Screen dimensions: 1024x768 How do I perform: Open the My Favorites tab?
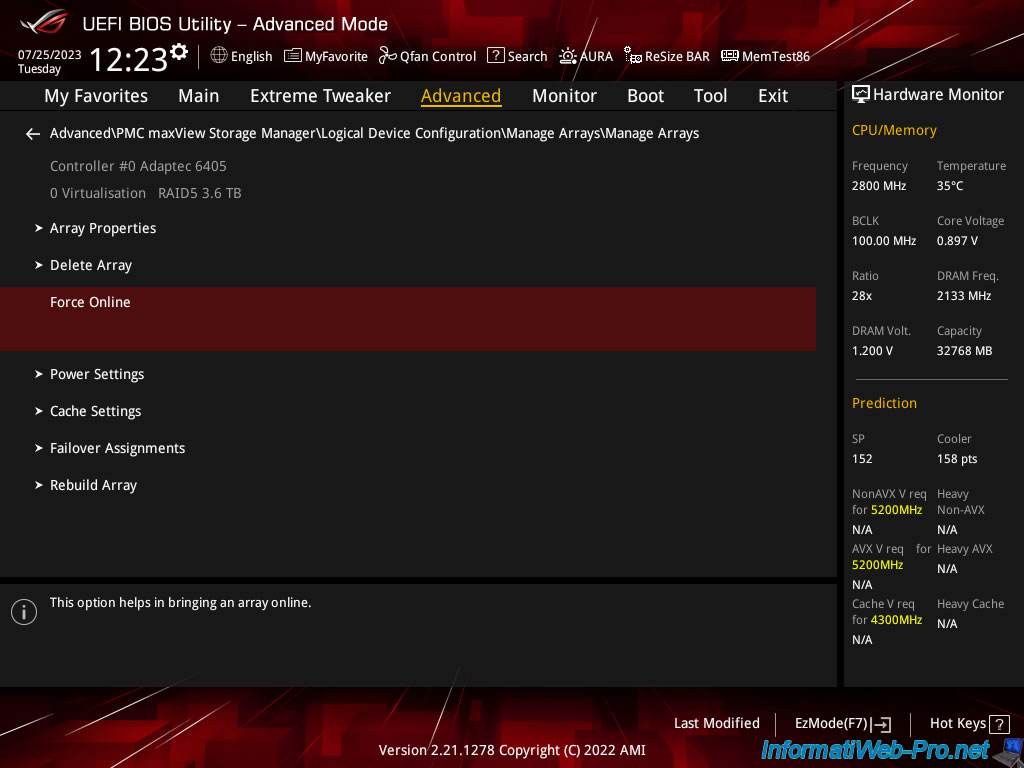click(x=96, y=96)
